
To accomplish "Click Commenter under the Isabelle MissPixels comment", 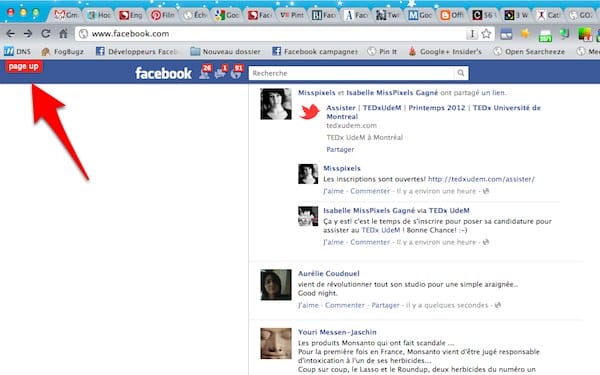I will pyautogui.click(x=370, y=242).
